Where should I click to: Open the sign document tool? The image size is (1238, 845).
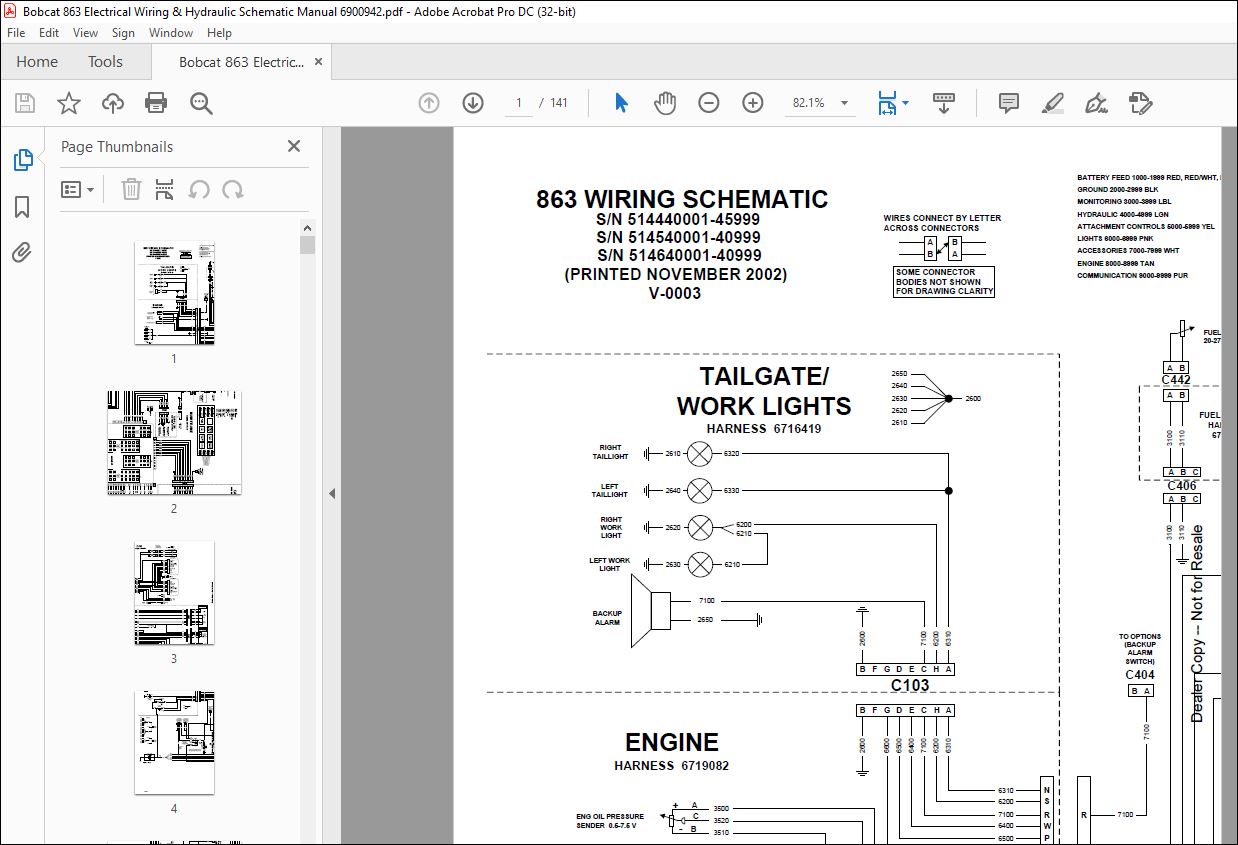click(x=1097, y=103)
